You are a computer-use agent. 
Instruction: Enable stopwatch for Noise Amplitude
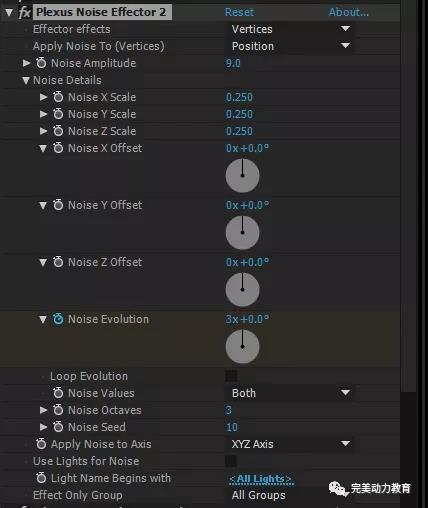(41, 63)
